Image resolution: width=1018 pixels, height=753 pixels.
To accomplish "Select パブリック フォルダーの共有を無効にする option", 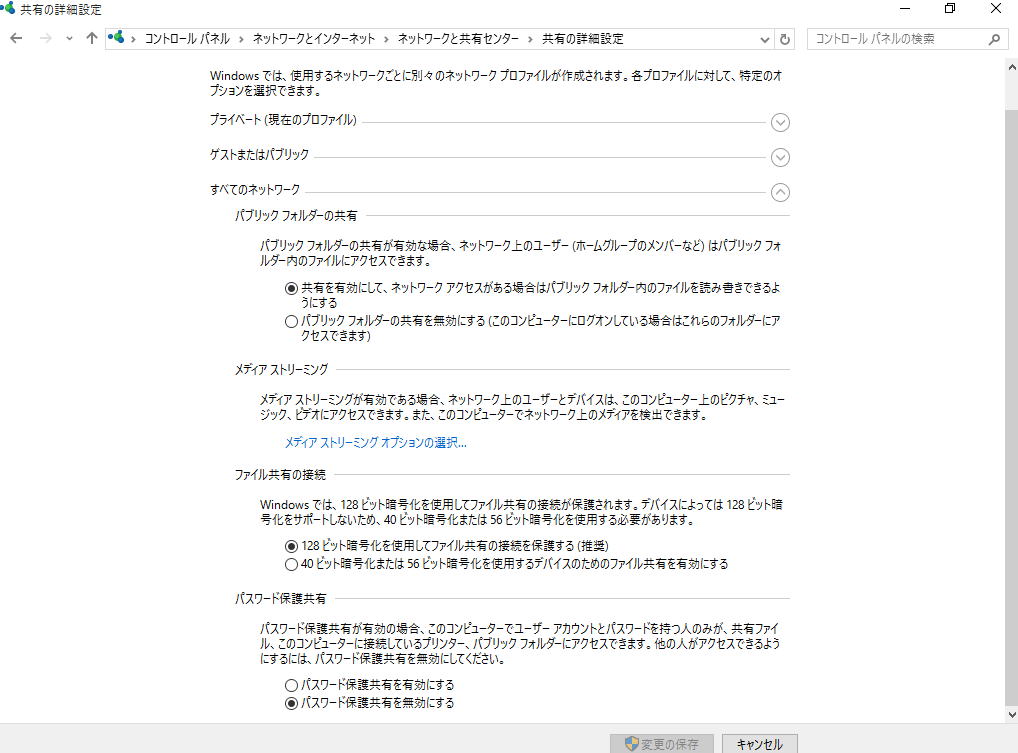I will [x=292, y=321].
